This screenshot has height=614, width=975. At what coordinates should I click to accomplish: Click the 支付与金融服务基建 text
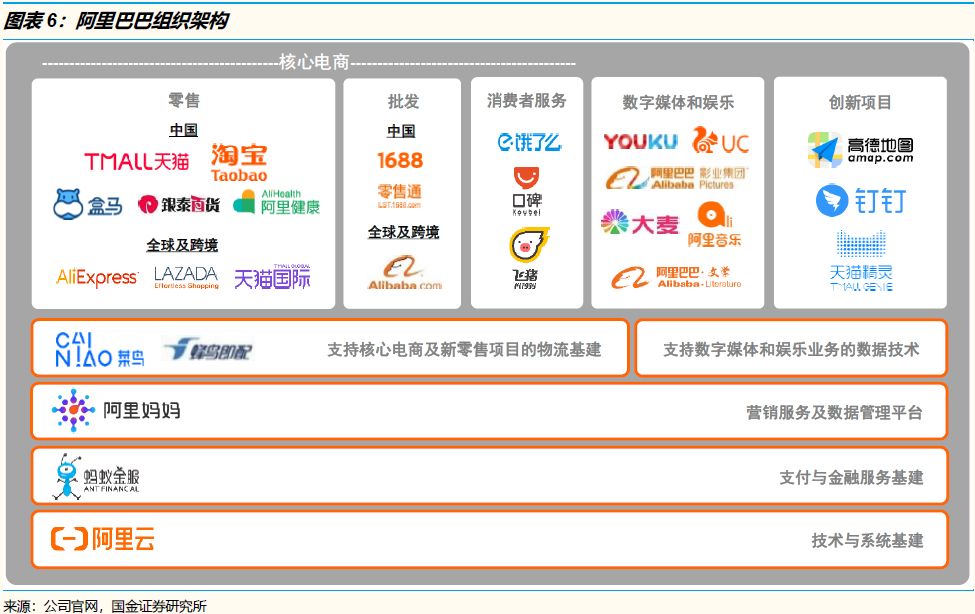click(851, 478)
